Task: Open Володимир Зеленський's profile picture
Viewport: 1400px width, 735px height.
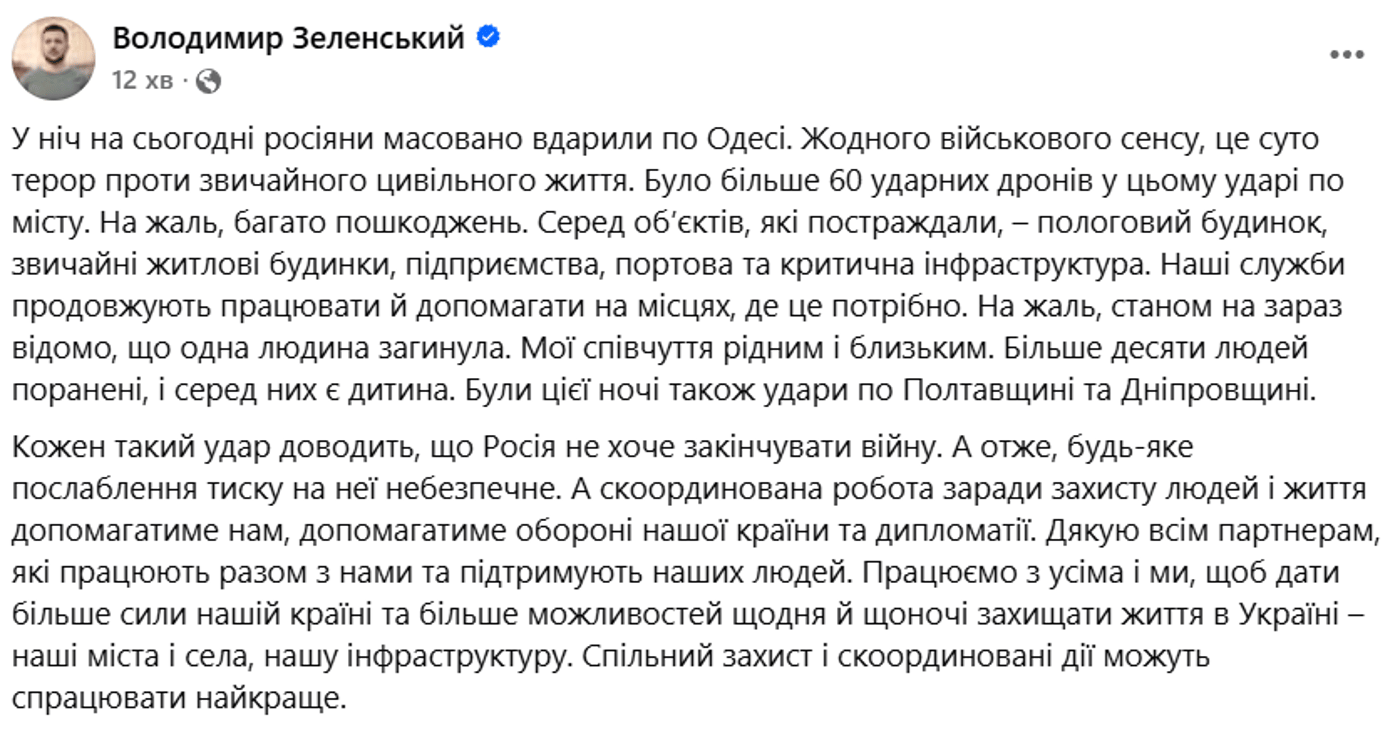Action: [54, 58]
